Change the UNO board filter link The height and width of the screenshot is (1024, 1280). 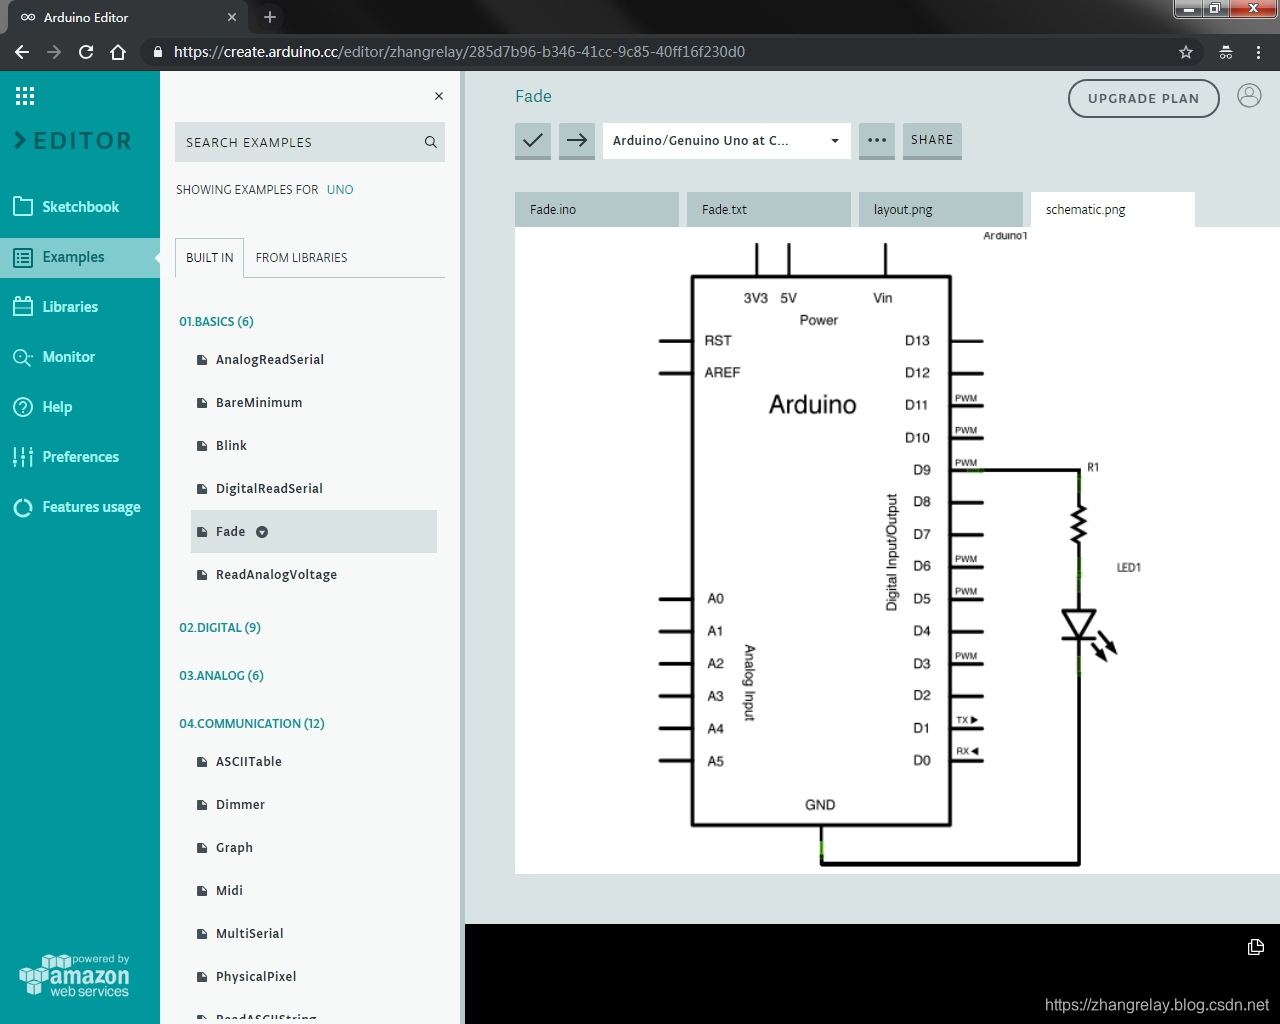pos(340,189)
